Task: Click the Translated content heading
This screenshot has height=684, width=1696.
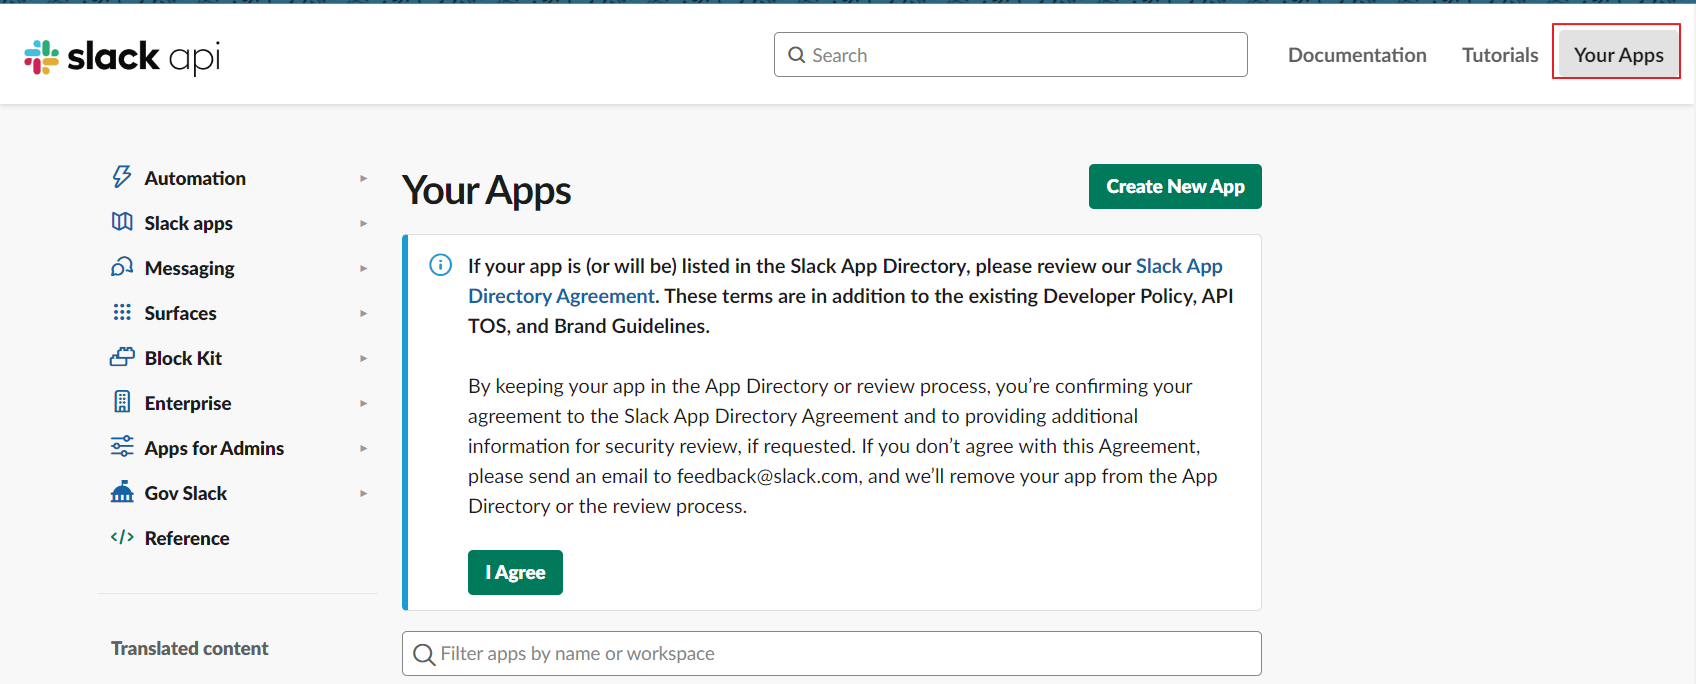Action: [x=190, y=648]
